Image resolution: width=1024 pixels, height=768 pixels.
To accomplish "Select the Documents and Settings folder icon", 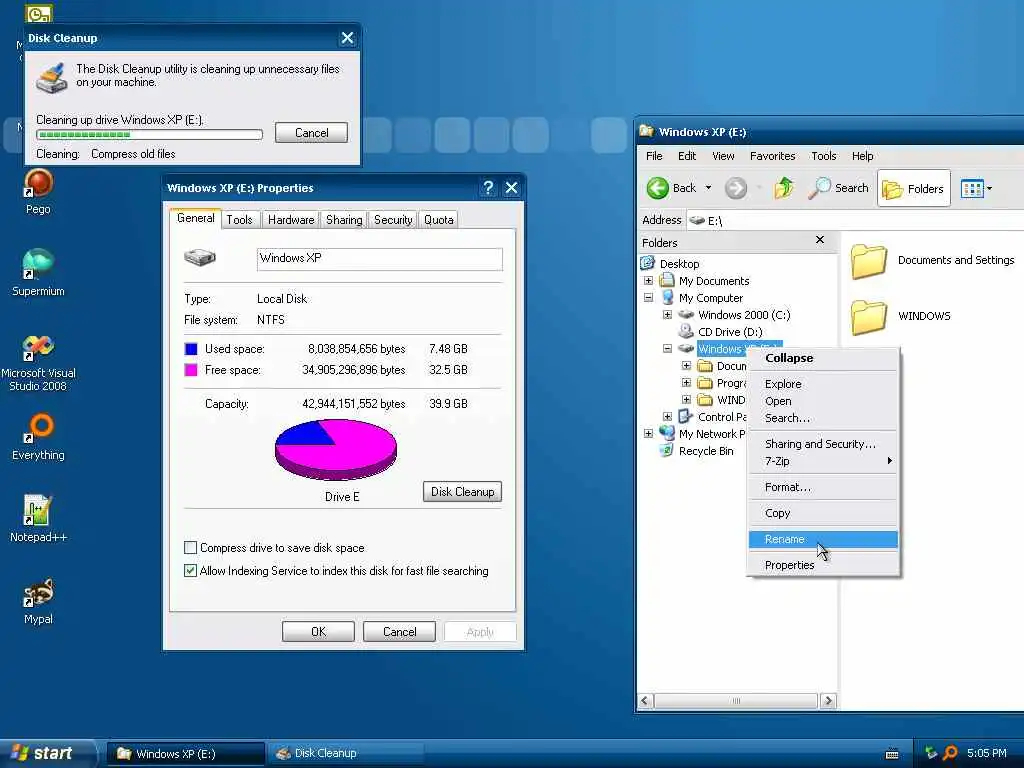I will click(x=869, y=260).
